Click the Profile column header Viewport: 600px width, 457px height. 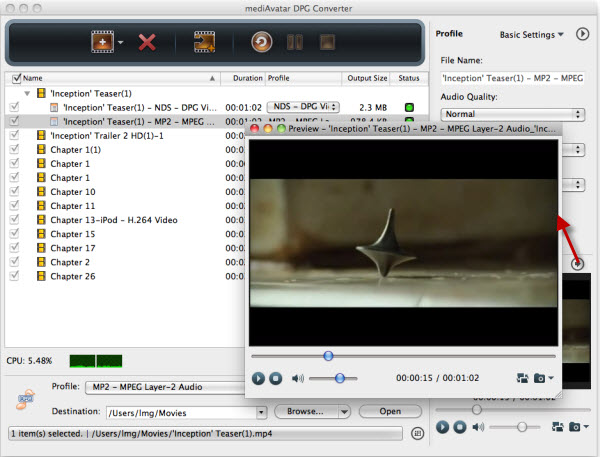[x=303, y=78]
